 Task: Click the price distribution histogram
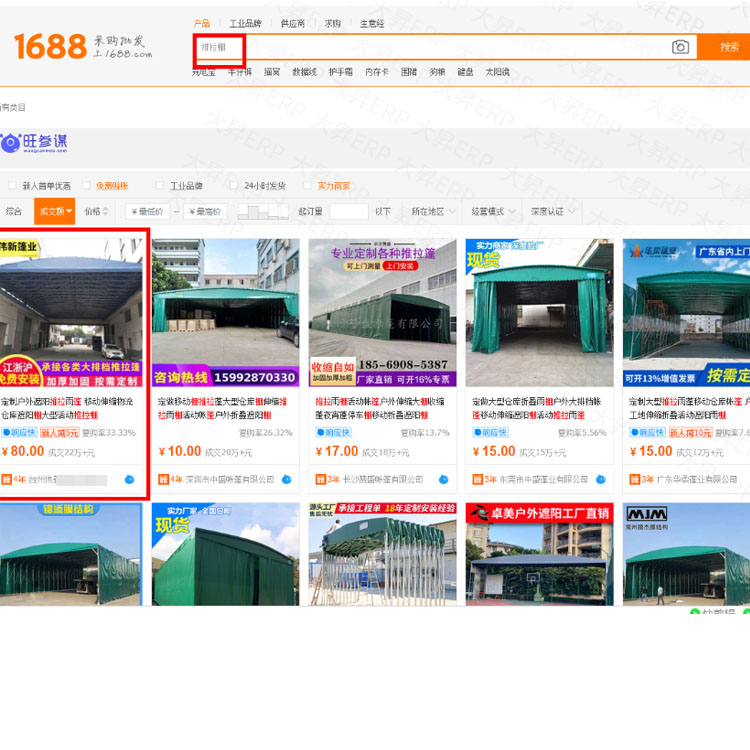pos(263,211)
